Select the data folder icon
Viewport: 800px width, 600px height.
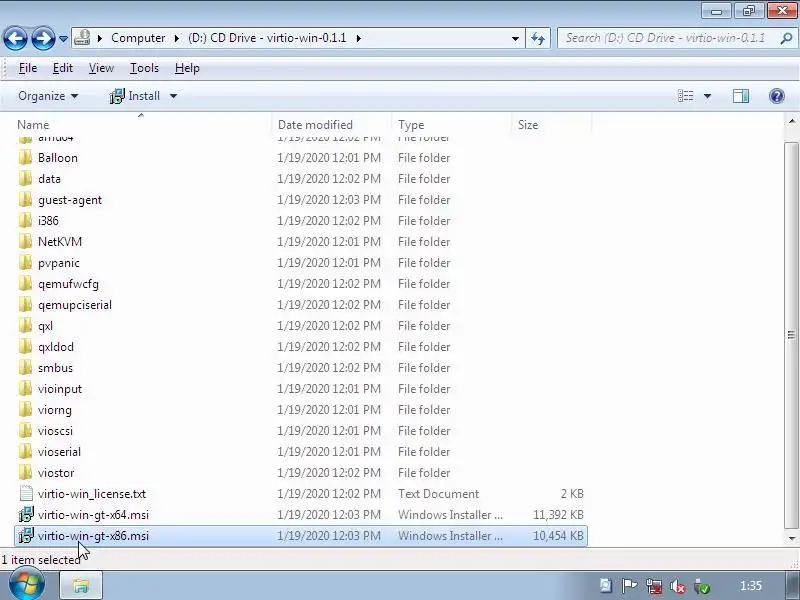tap(26, 179)
